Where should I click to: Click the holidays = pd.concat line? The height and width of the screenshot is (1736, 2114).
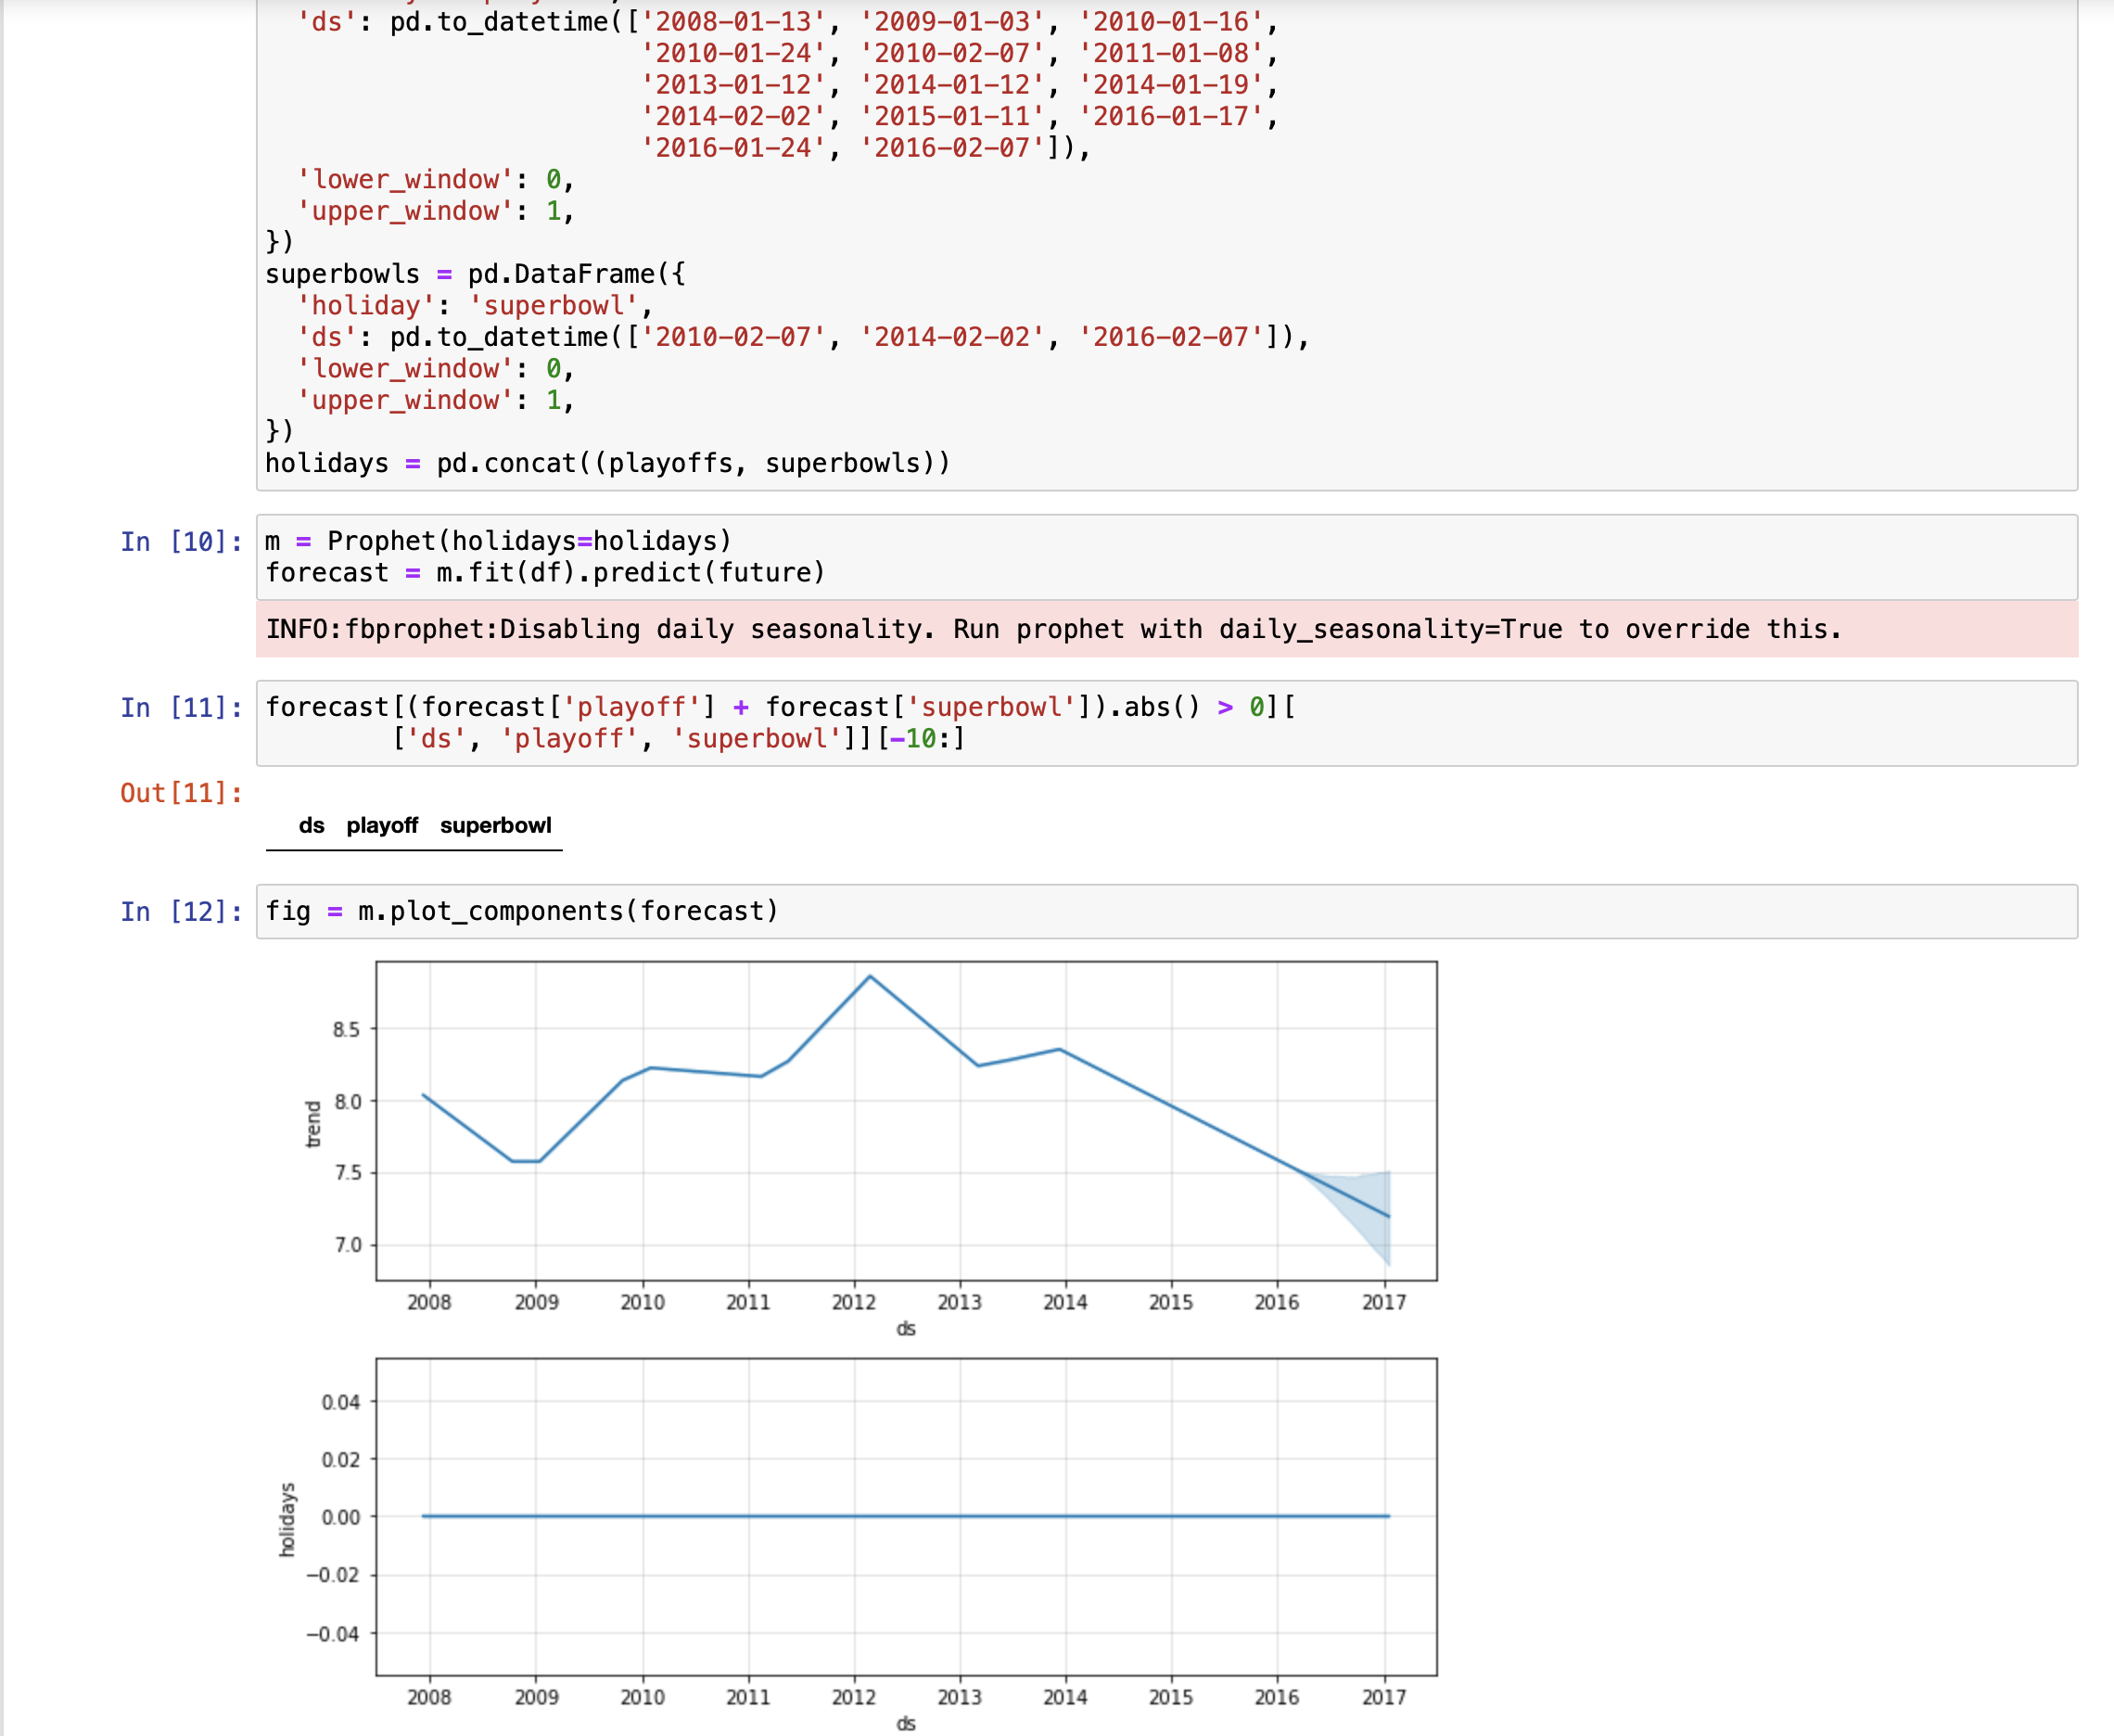click(x=607, y=462)
